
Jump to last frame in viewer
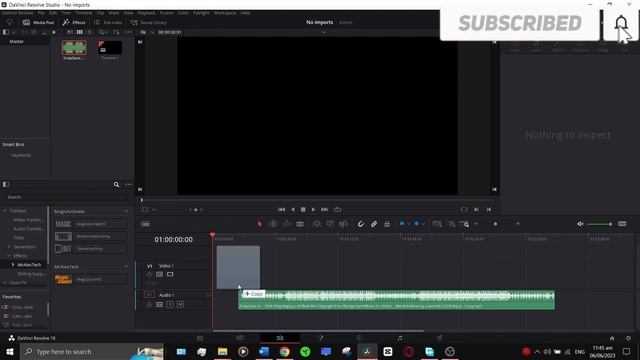[324, 209]
